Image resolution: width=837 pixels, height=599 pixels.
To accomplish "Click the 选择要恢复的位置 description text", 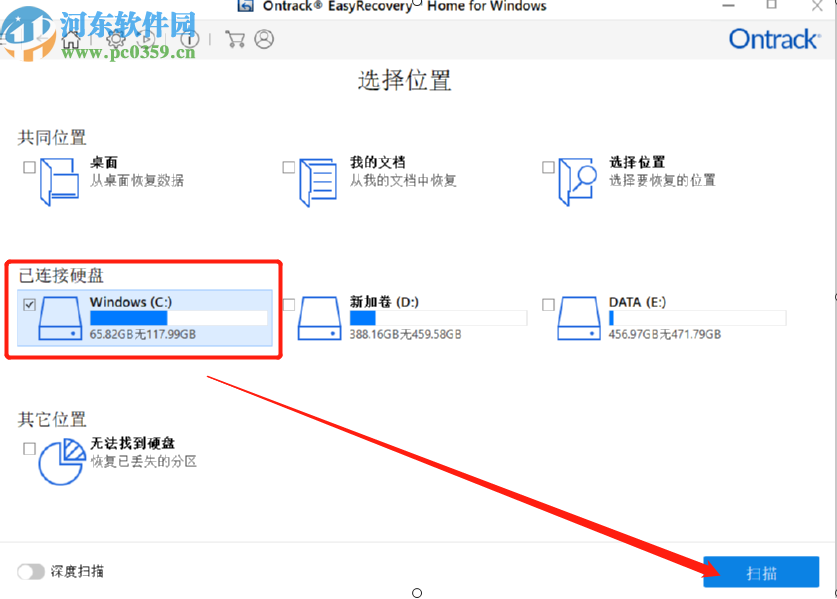I will pos(662,180).
